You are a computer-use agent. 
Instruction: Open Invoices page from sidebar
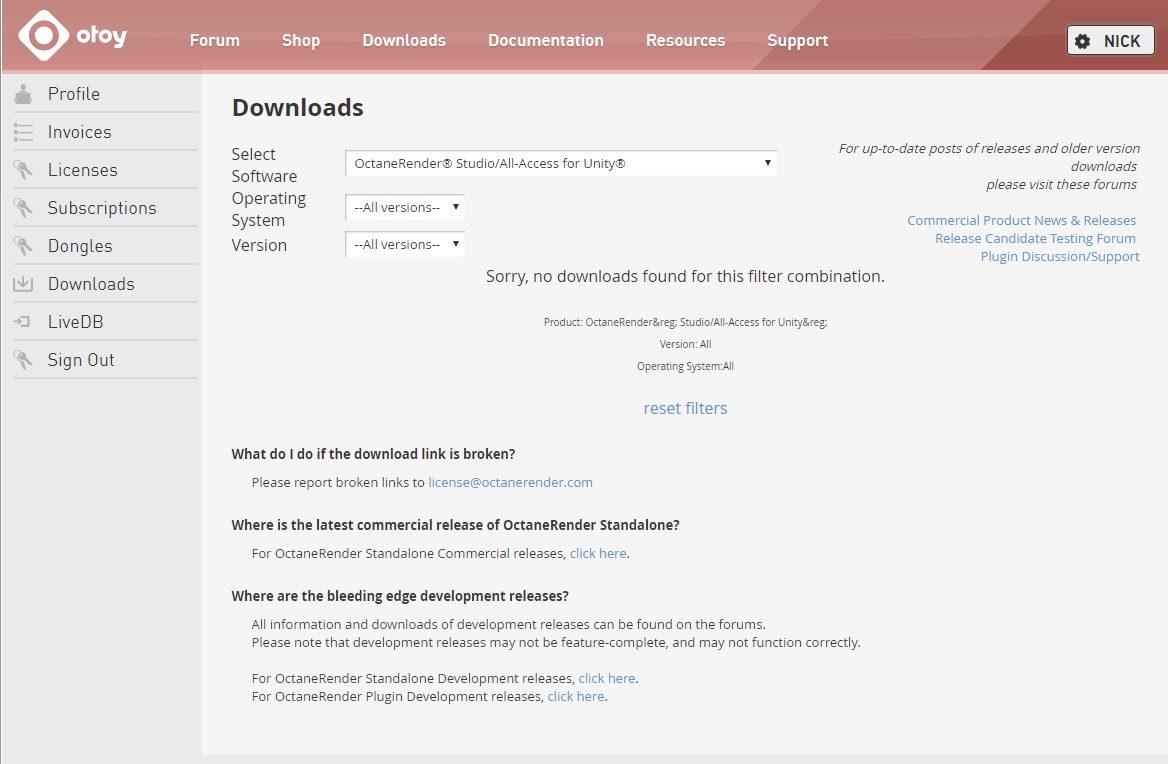click(x=80, y=132)
